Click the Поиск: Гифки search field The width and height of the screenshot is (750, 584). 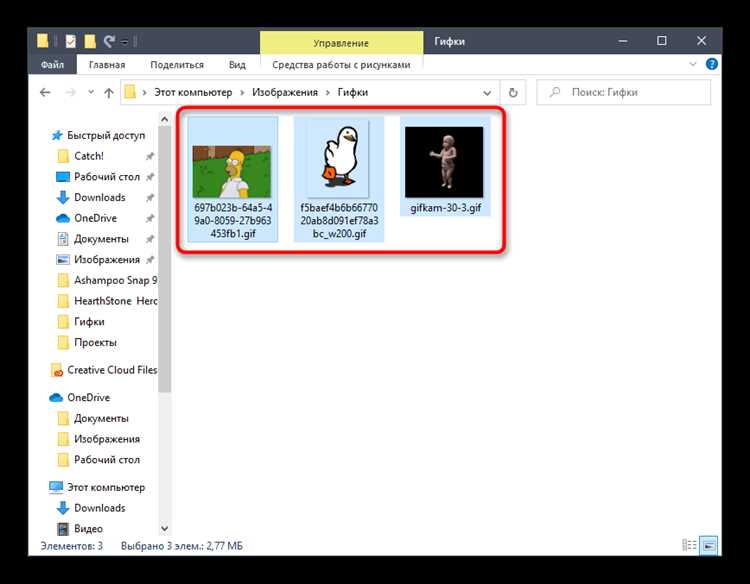[x=623, y=92]
